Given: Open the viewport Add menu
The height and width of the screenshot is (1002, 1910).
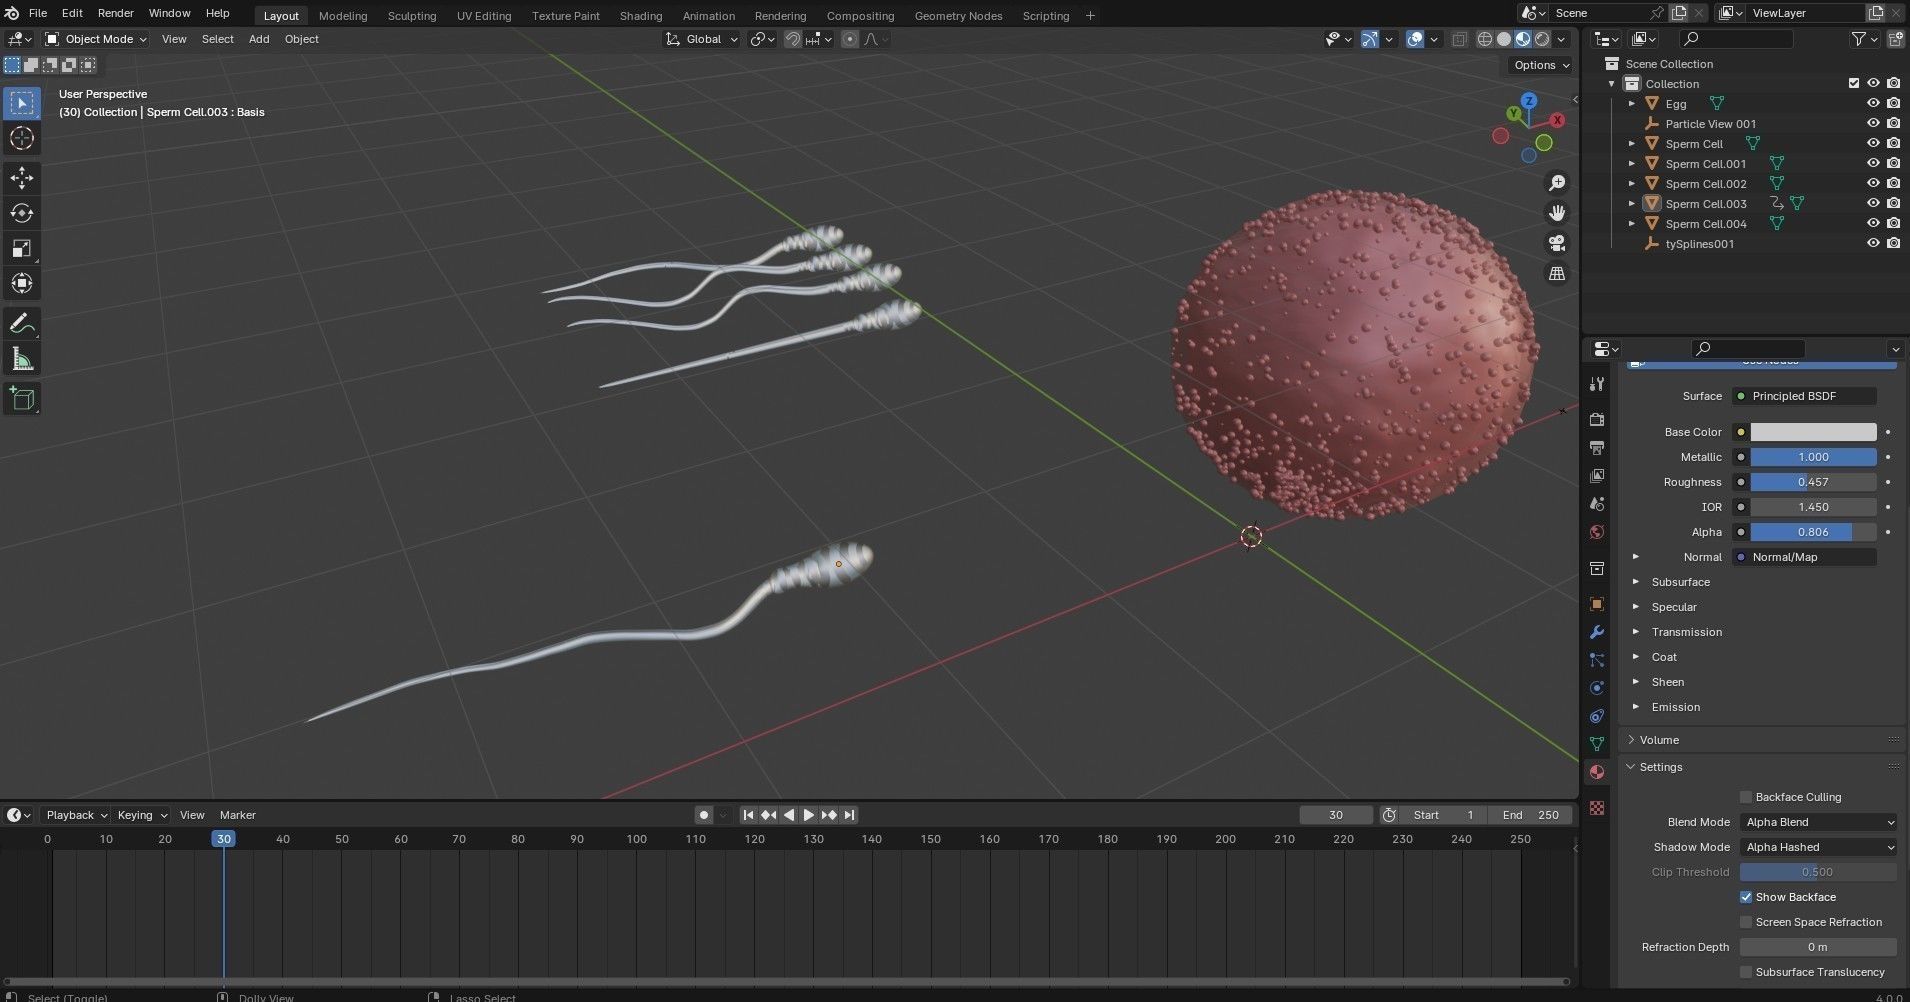Looking at the screenshot, I should pos(259,39).
